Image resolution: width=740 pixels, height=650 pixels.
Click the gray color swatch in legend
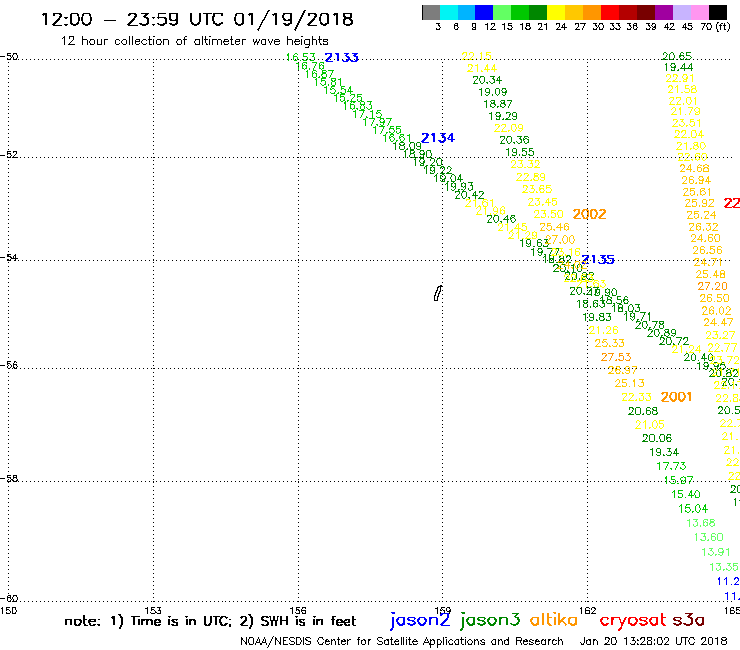[431, 12]
